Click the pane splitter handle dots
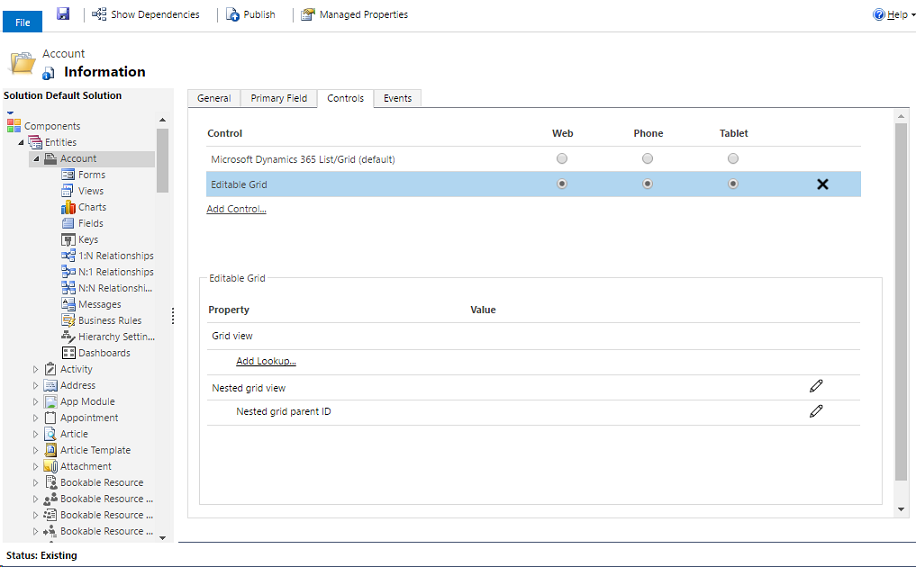 [x=173, y=316]
